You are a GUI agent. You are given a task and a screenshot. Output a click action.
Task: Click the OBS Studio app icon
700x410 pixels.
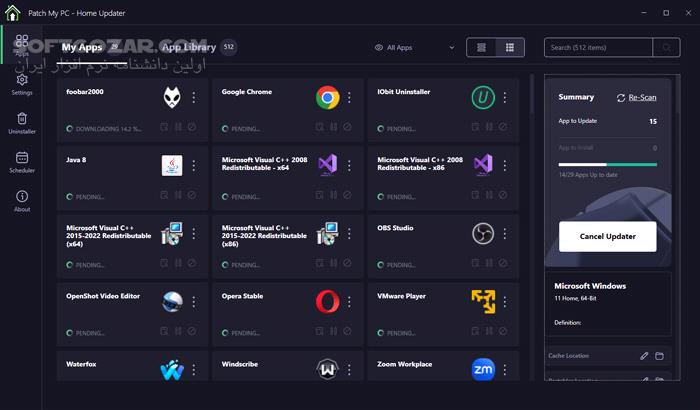[482, 233]
